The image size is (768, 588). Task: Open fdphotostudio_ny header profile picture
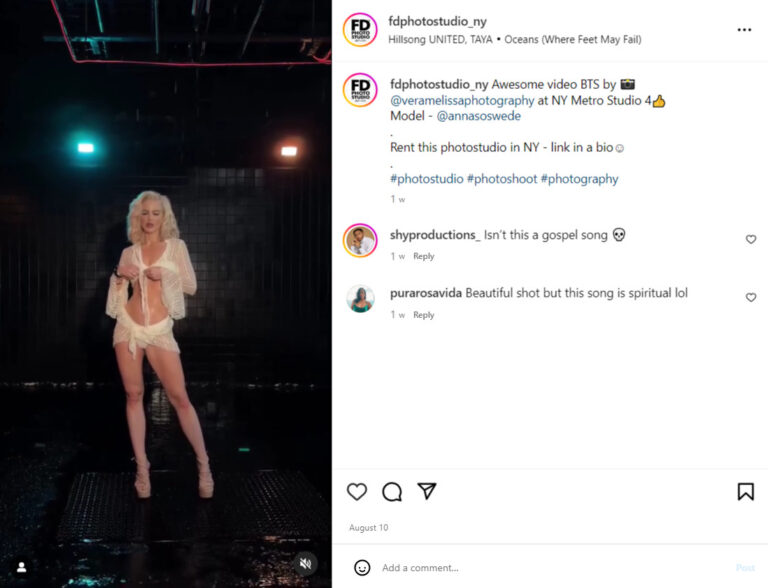point(360,30)
